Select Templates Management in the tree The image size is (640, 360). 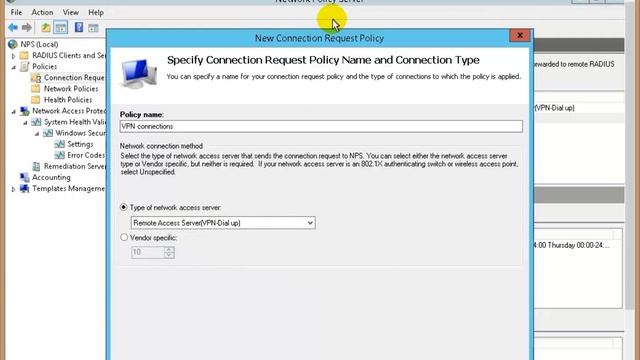pos(69,188)
